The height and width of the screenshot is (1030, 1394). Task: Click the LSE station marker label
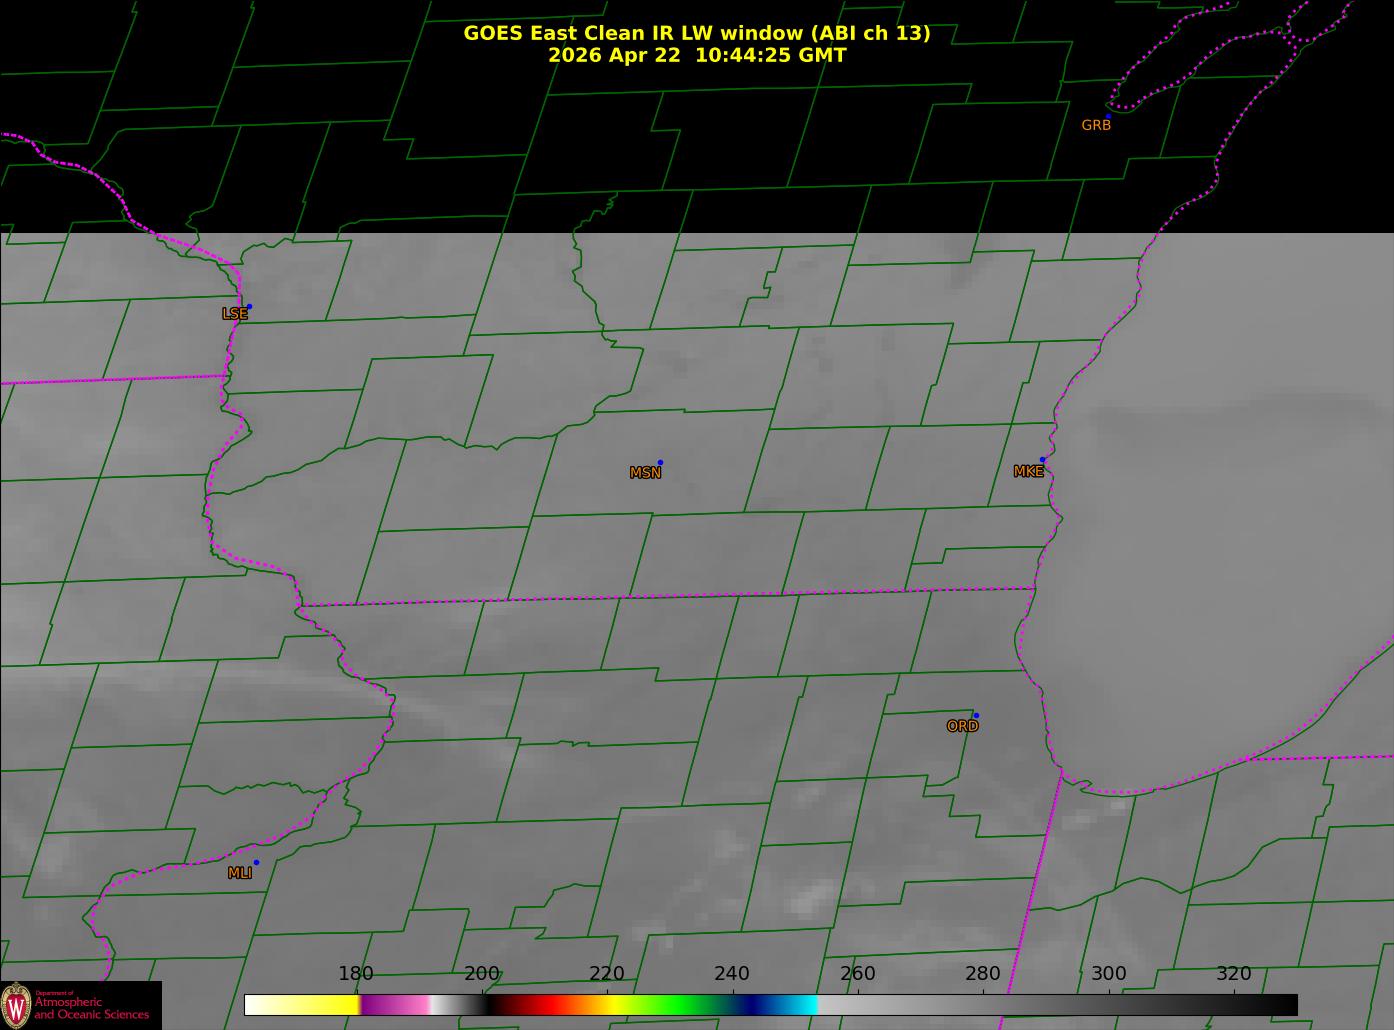(x=235, y=313)
